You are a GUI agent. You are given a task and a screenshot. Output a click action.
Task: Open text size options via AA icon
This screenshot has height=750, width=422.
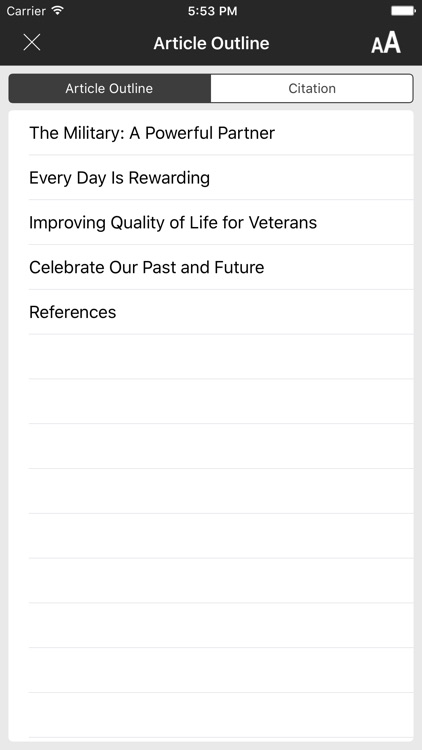(x=386, y=43)
